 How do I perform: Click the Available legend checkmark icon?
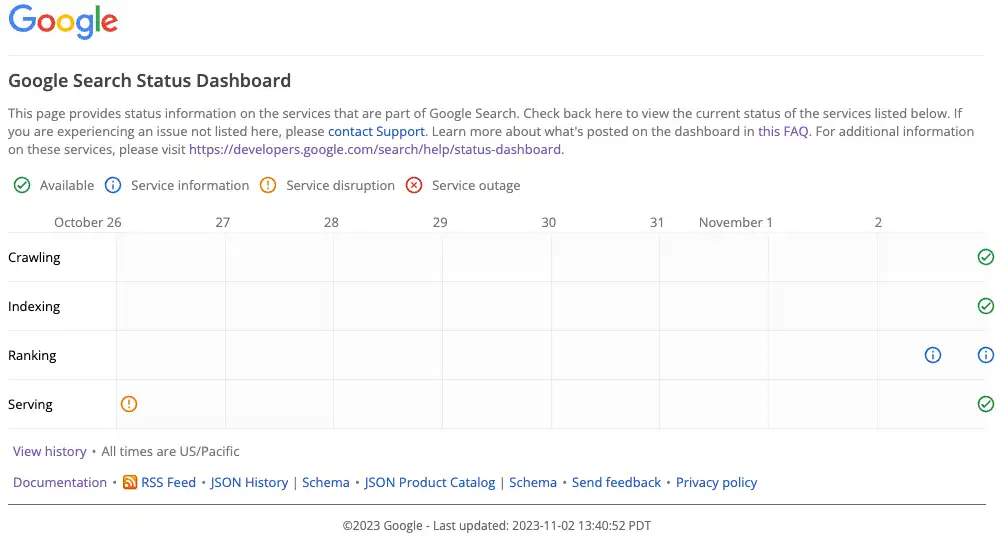pyautogui.click(x=22, y=186)
